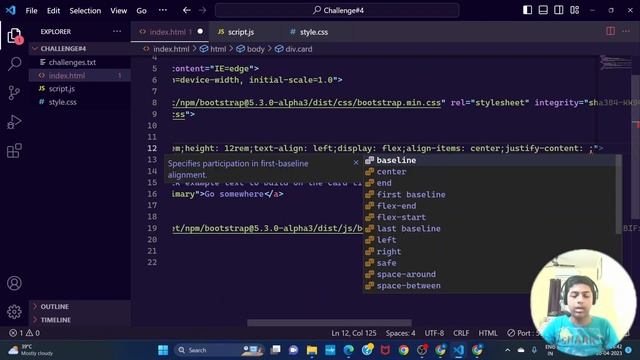Open Explorer Views and More Actions ellipsis
Image resolution: width=640 pixels, height=360 pixels.
tap(117, 31)
